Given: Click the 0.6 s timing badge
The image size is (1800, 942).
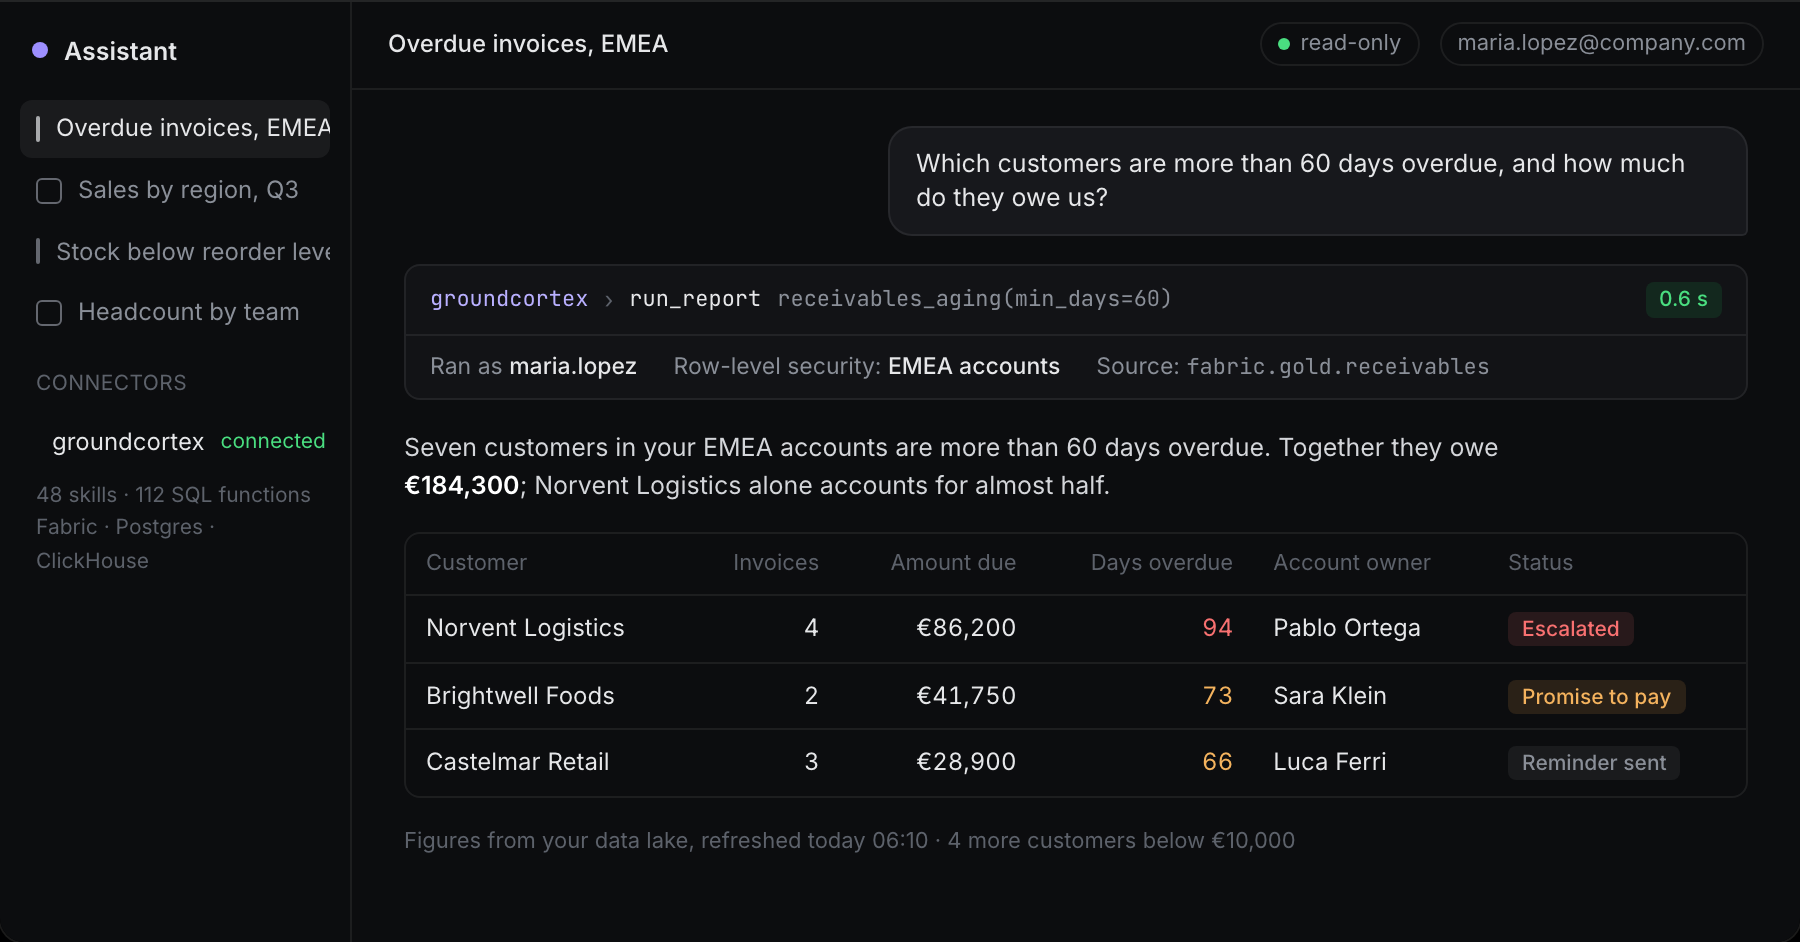Looking at the screenshot, I should click(x=1683, y=299).
